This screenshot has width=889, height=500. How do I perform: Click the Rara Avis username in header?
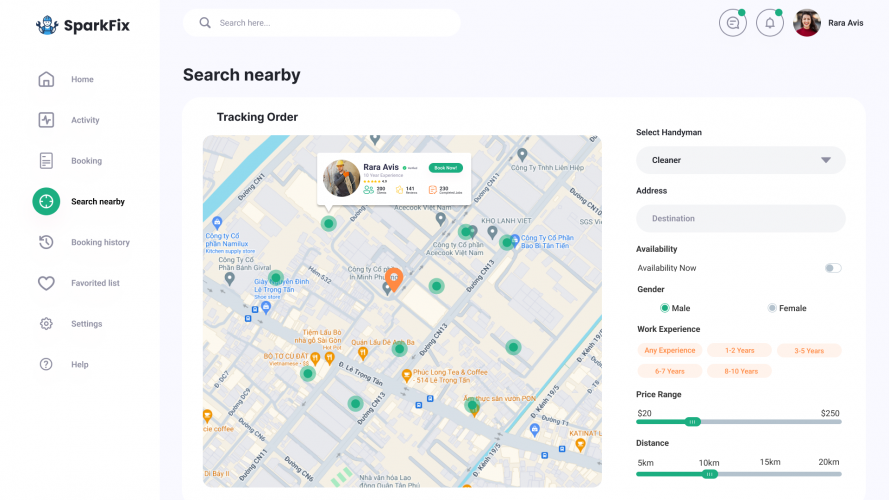pyautogui.click(x=845, y=23)
